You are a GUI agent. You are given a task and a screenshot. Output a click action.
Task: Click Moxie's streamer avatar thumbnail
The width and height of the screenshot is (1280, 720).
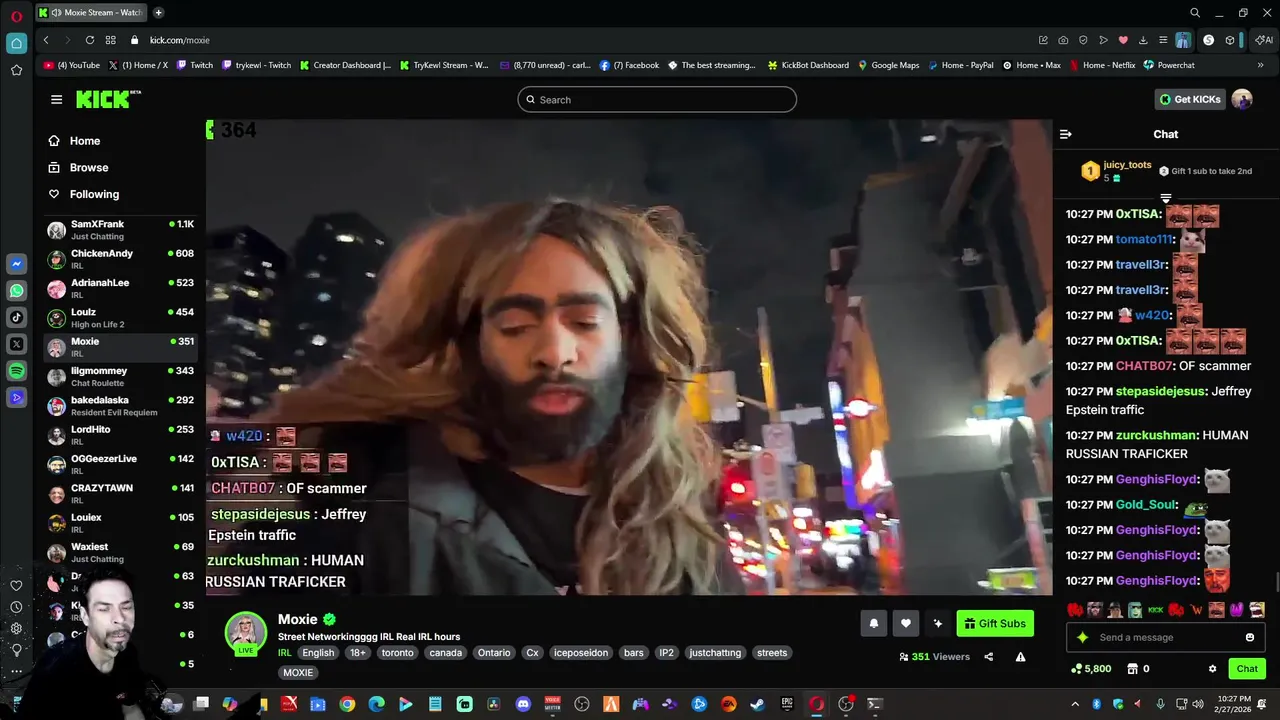click(245, 633)
